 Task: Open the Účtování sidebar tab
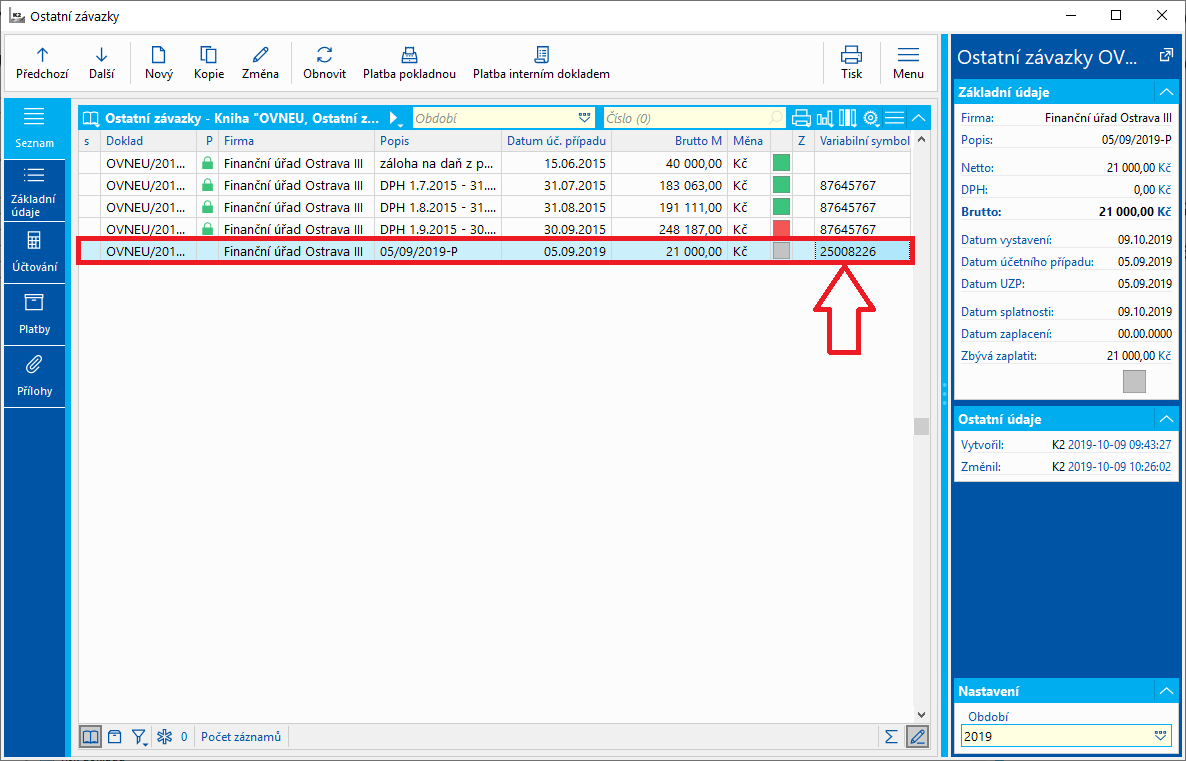point(34,253)
